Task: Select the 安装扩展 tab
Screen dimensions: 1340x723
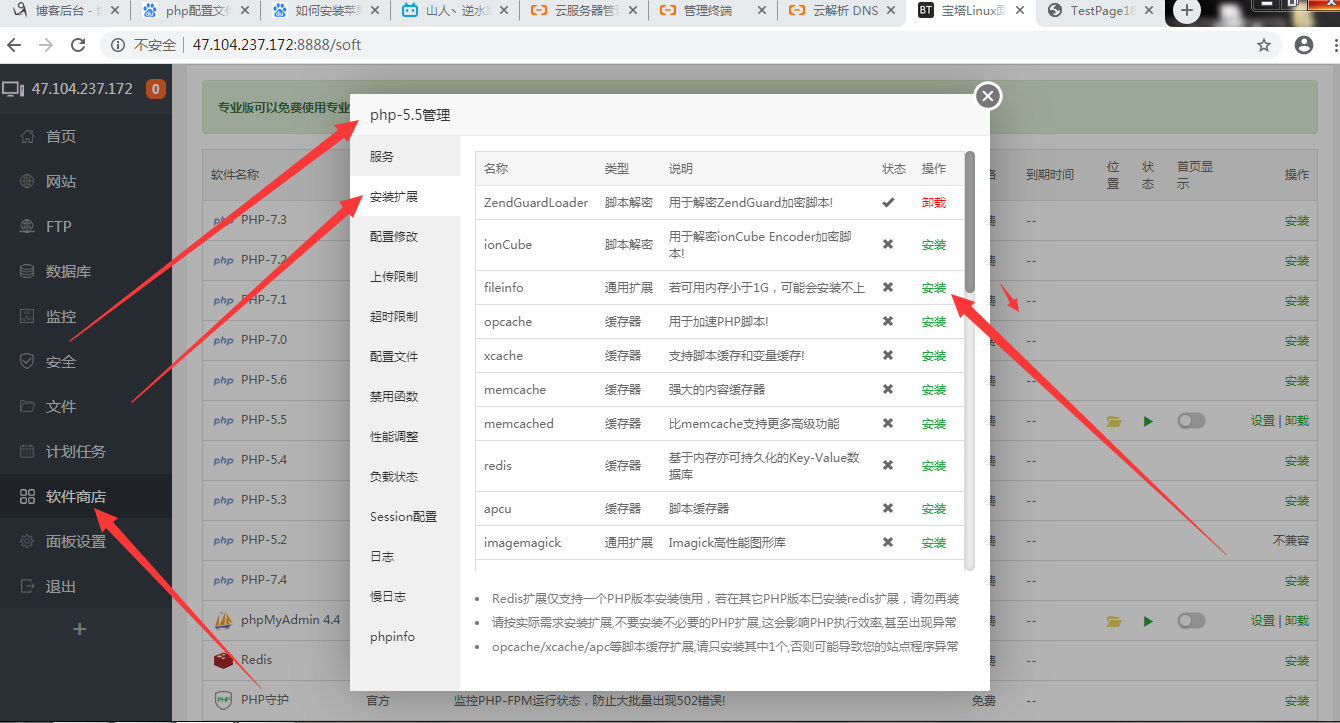Action: coord(405,196)
